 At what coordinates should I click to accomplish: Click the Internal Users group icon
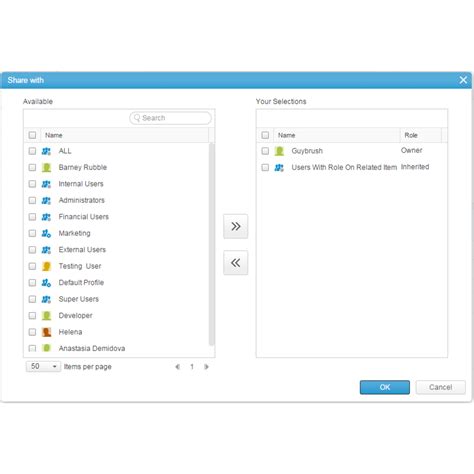[46, 184]
